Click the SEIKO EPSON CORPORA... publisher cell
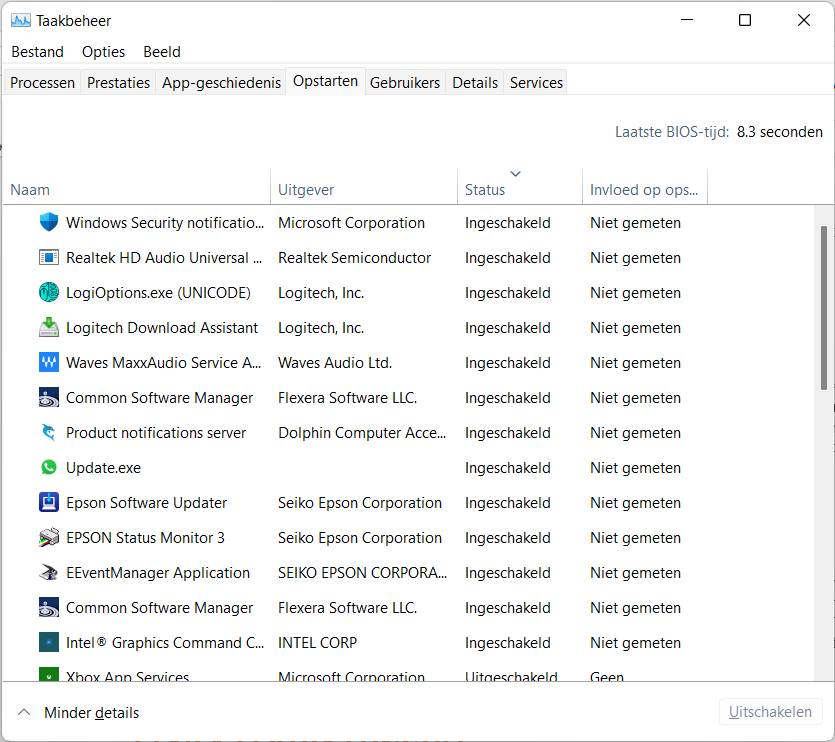The height and width of the screenshot is (742, 835). pyautogui.click(x=363, y=573)
